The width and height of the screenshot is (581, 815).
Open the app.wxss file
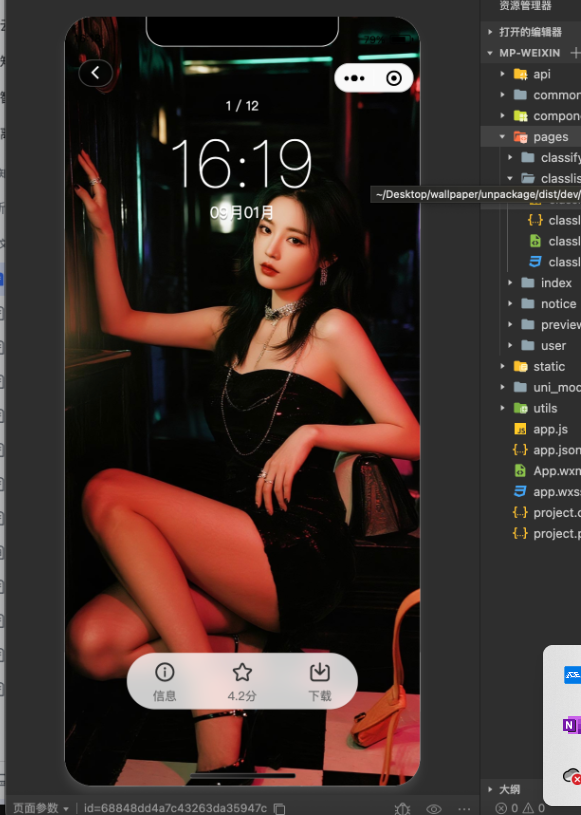tap(531, 492)
